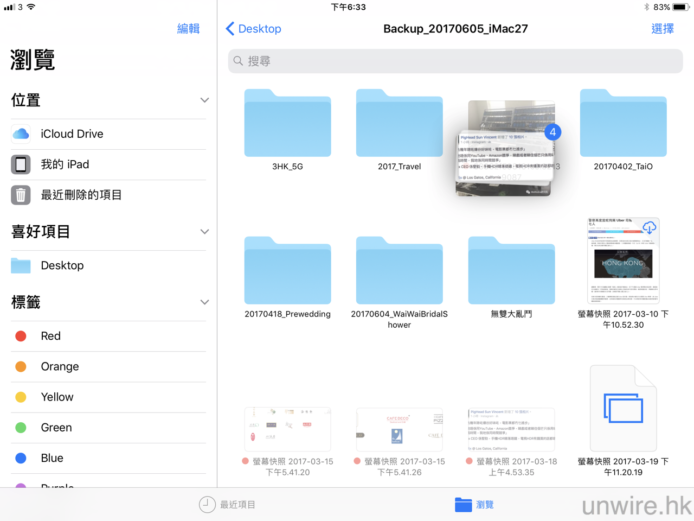Viewport: 694px width, 521px height.
Task: Select 我的 iPad location
Action: [x=64, y=165]
